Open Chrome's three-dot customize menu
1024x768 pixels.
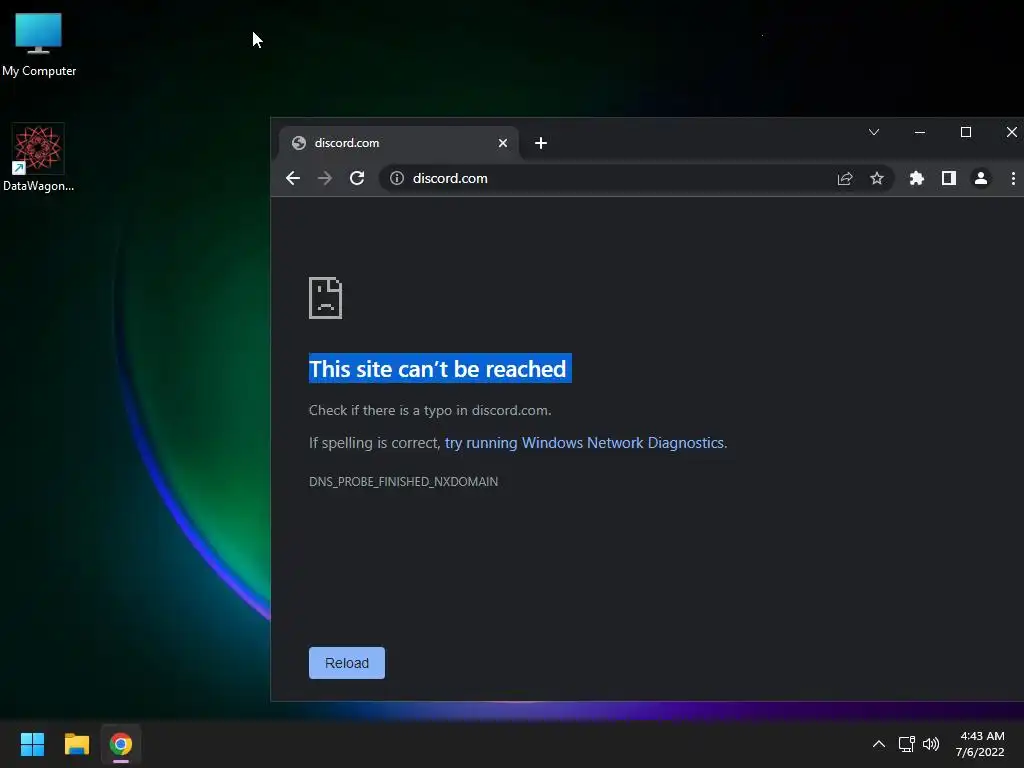pos(1013,178)
